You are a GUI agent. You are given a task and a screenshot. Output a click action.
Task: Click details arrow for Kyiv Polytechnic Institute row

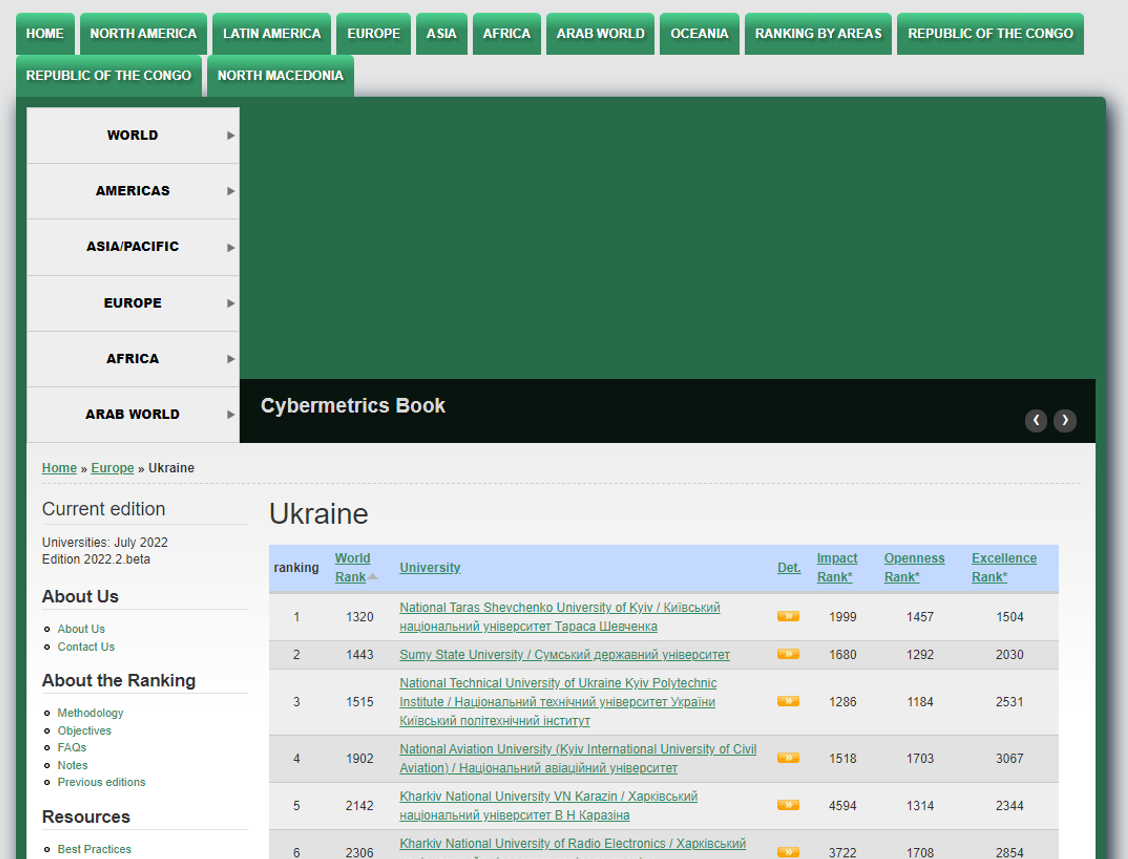(788, 701)
